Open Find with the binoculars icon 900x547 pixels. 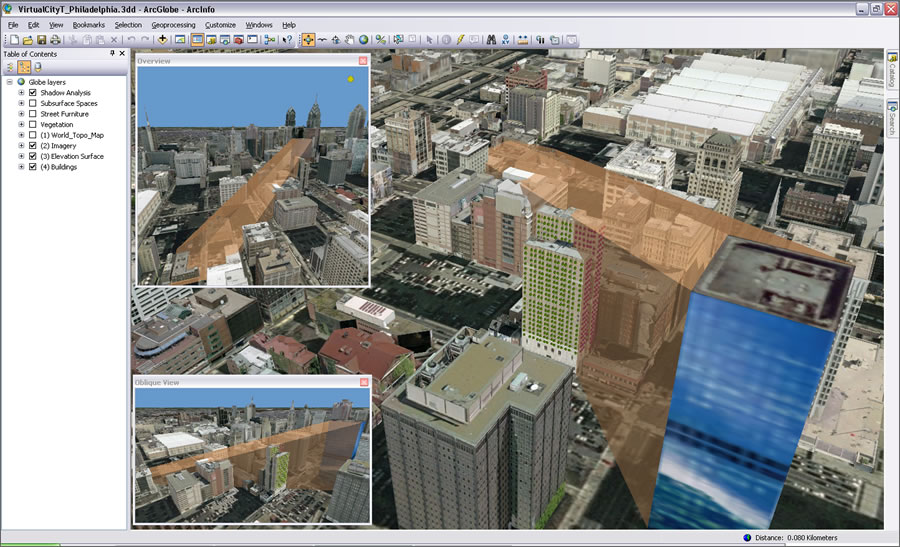(491, 40)
